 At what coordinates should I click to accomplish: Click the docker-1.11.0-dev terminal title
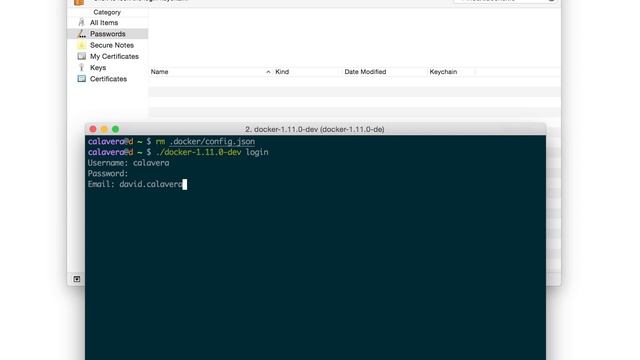coord(315,129)
